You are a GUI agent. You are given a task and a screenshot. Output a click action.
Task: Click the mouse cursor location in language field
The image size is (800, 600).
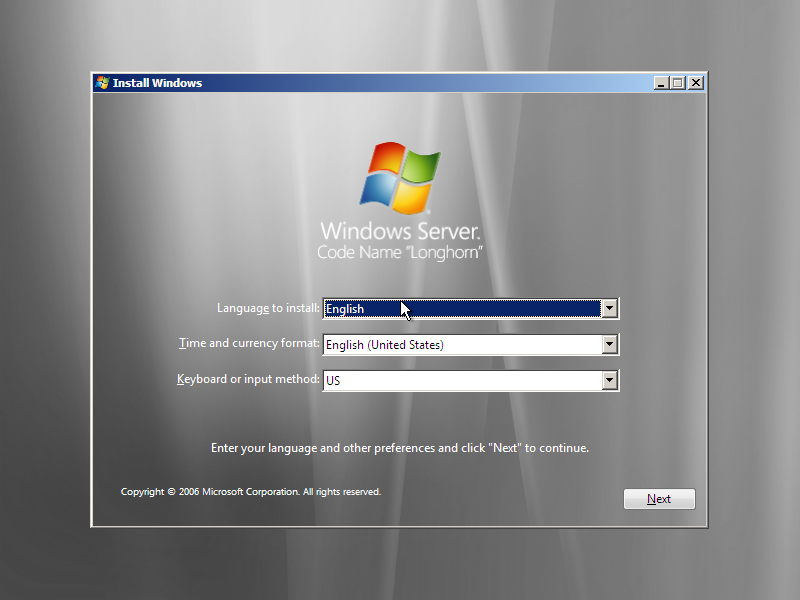[x=403, y=308]
